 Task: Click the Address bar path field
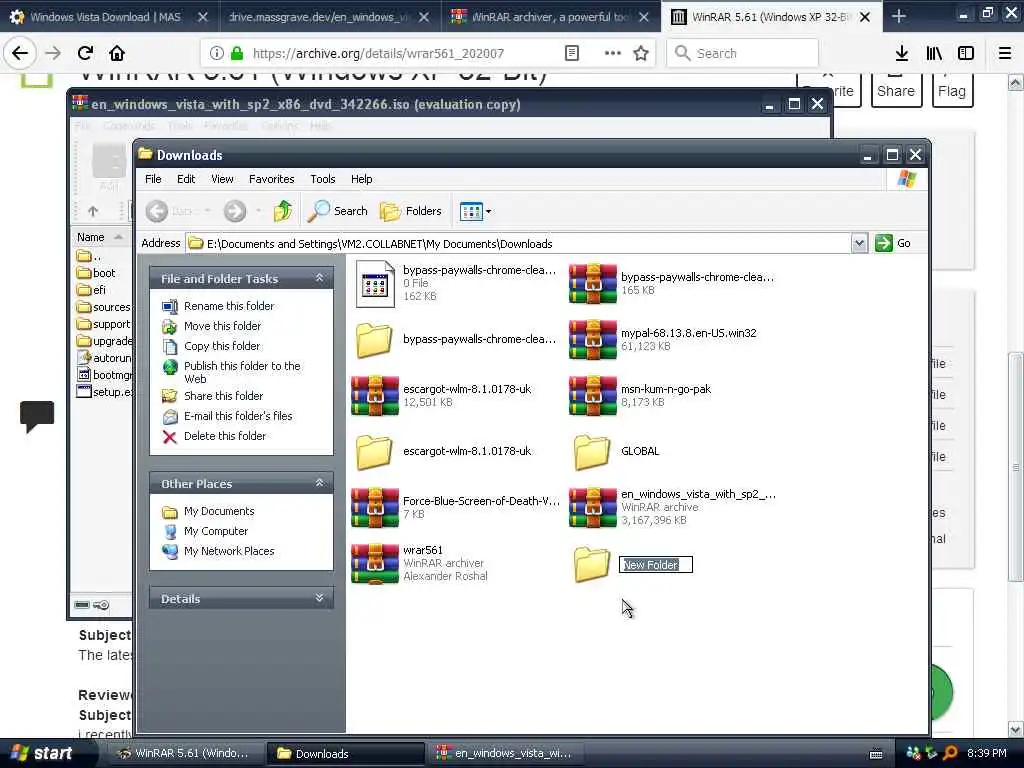[519, 244]
